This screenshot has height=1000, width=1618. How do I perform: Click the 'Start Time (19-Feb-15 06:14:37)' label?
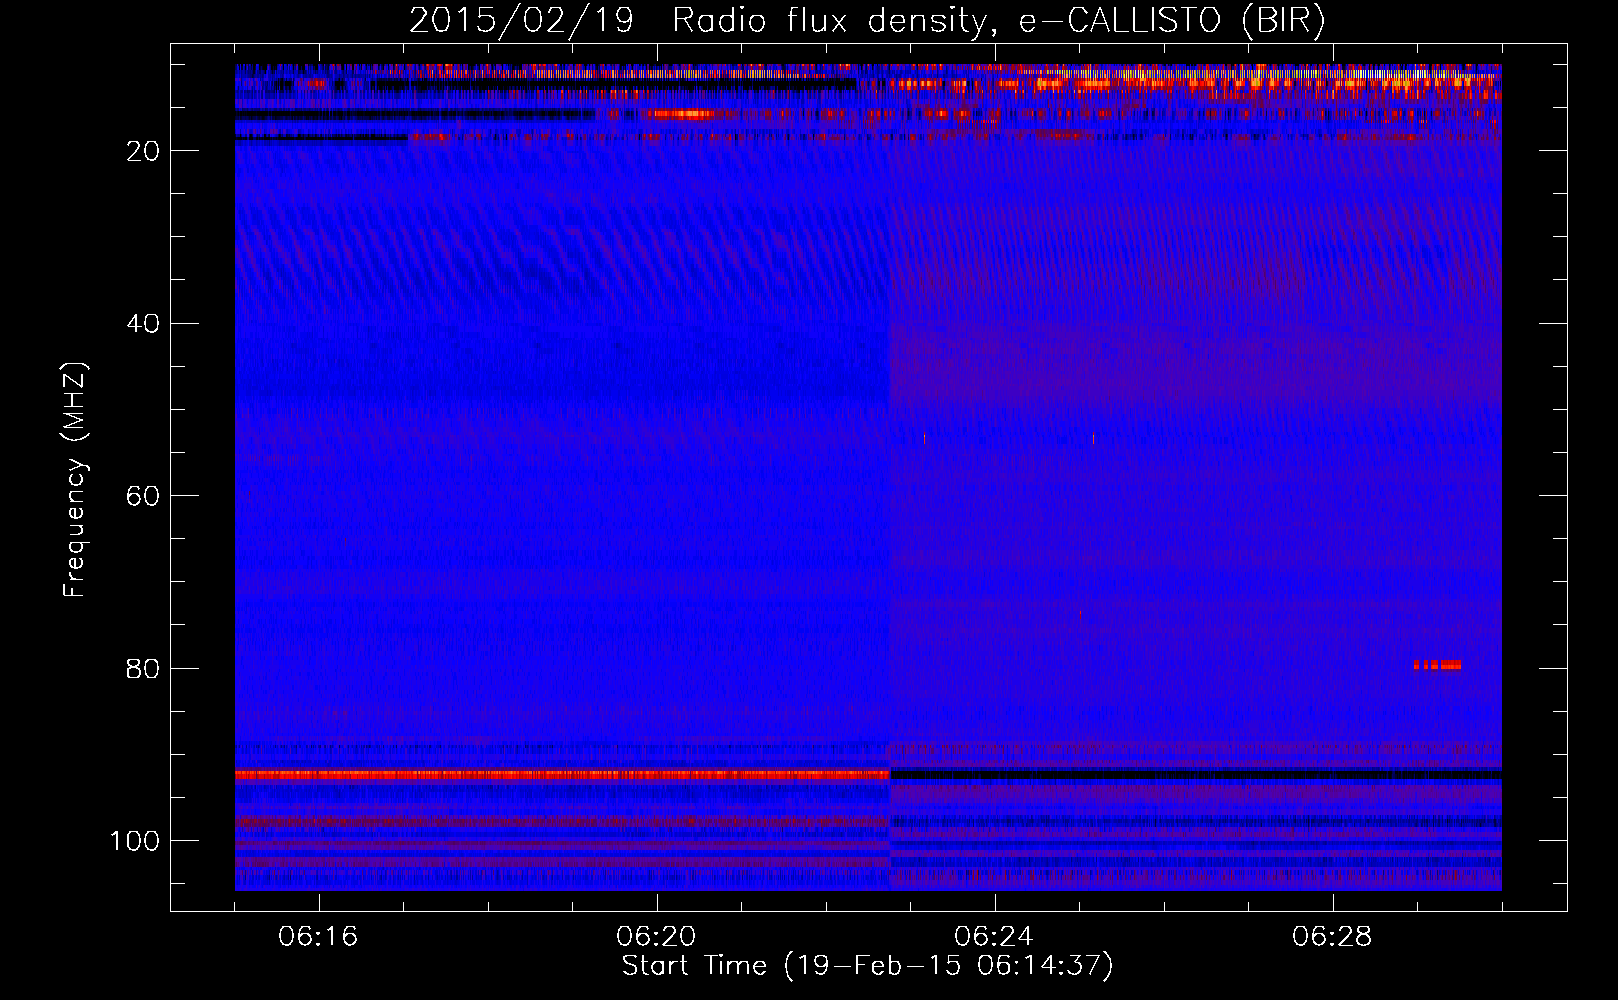[x=867, y=966]
